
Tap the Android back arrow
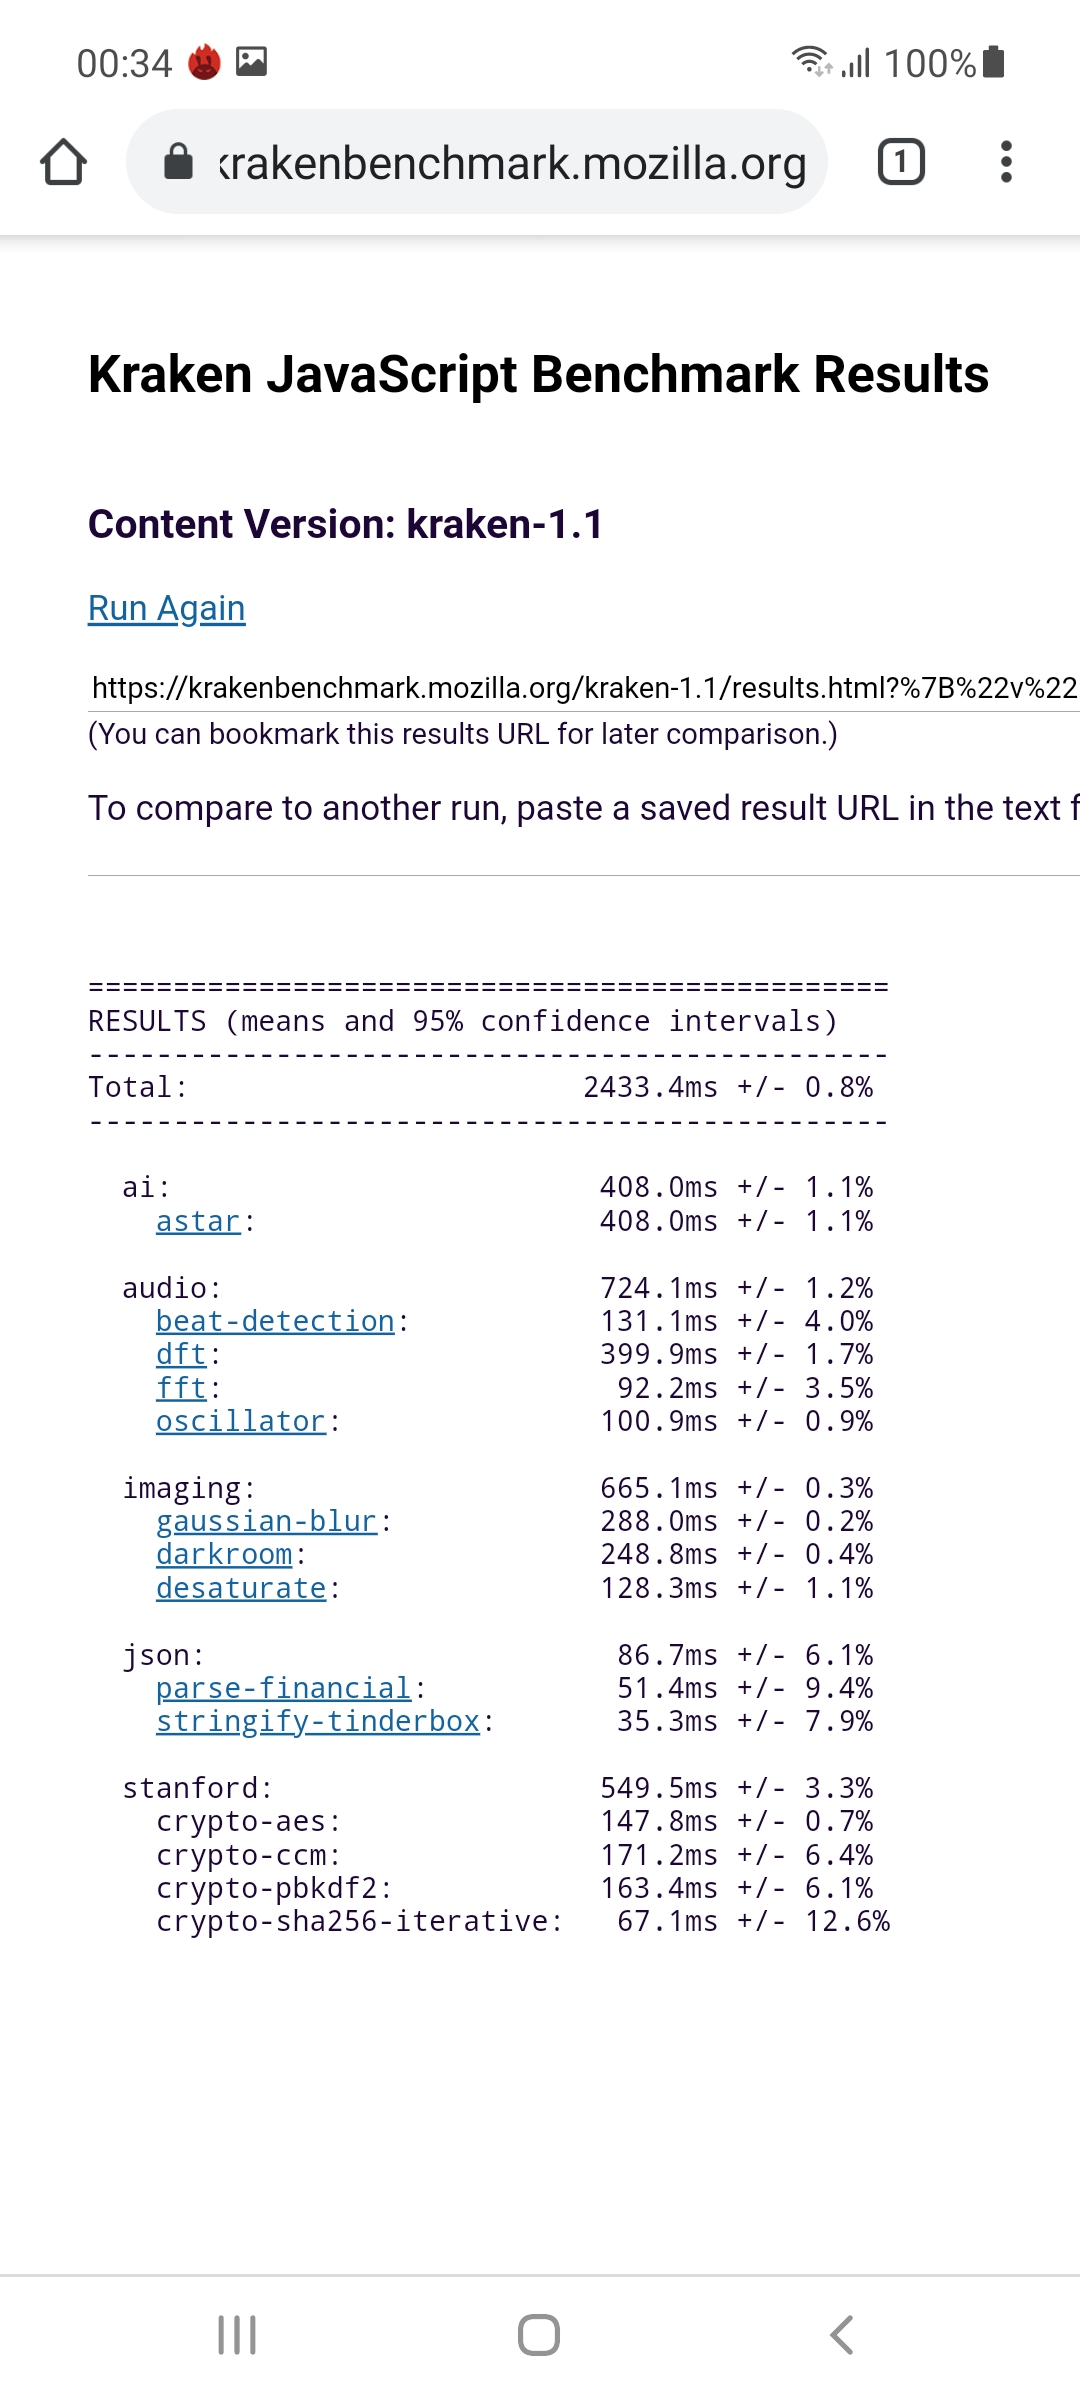842,2335
